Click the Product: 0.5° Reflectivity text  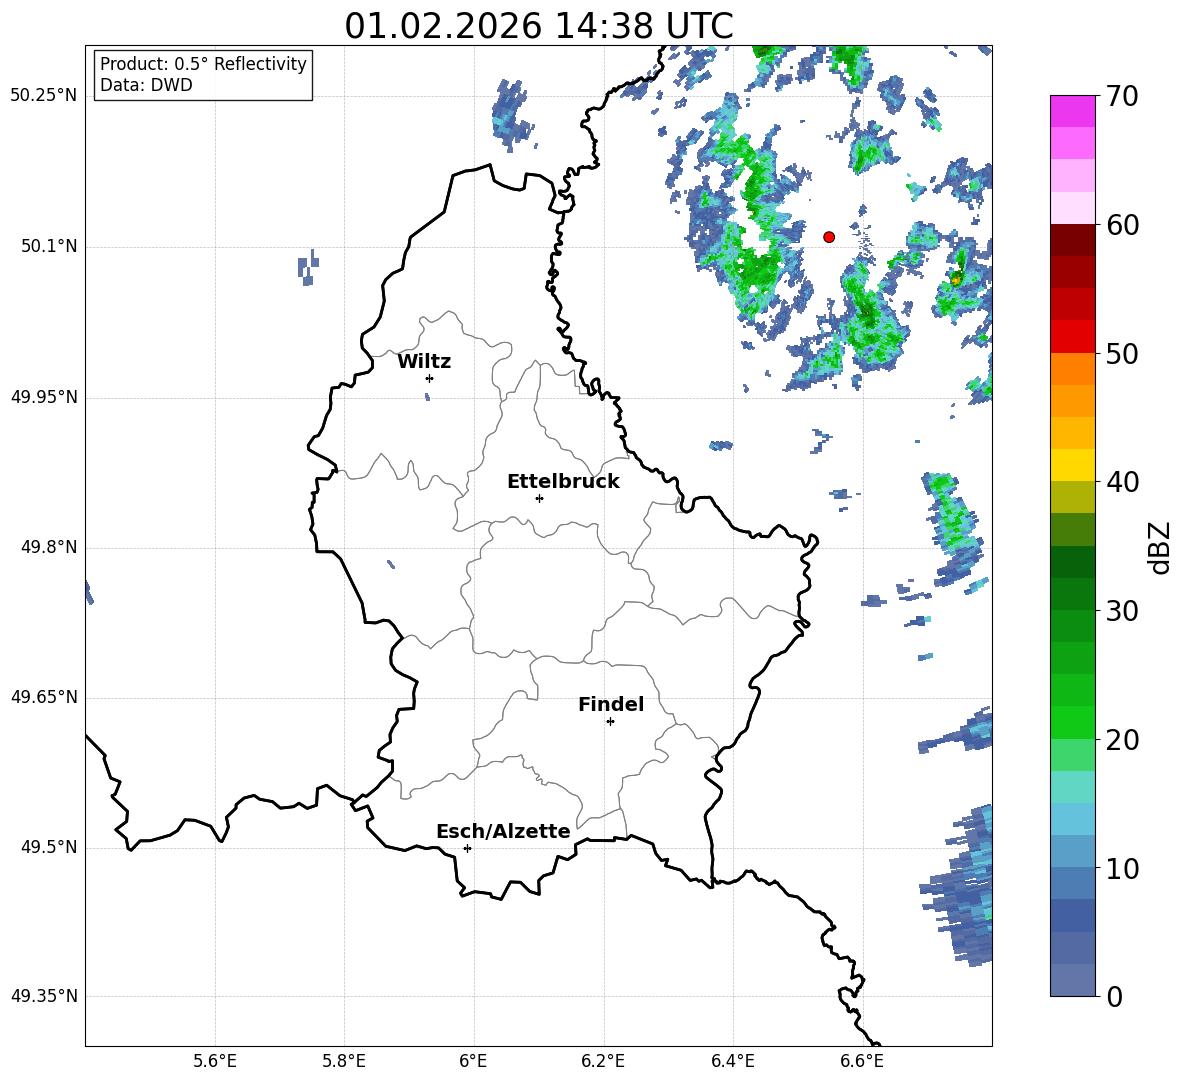point(203,64)
